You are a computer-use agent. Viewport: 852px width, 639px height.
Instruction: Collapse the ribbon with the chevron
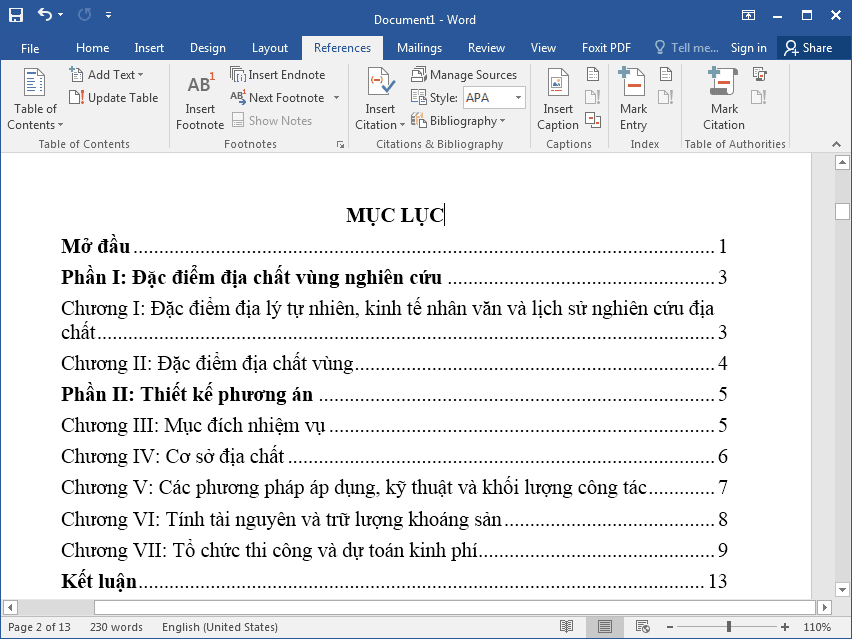pyautogui.click(x=836, y=142)
